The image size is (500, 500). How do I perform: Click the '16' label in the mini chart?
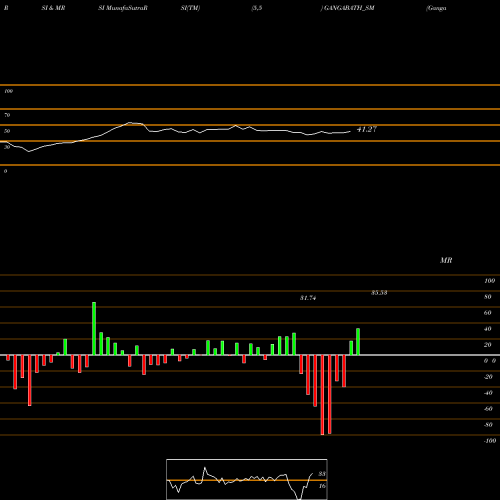[322, 486]
